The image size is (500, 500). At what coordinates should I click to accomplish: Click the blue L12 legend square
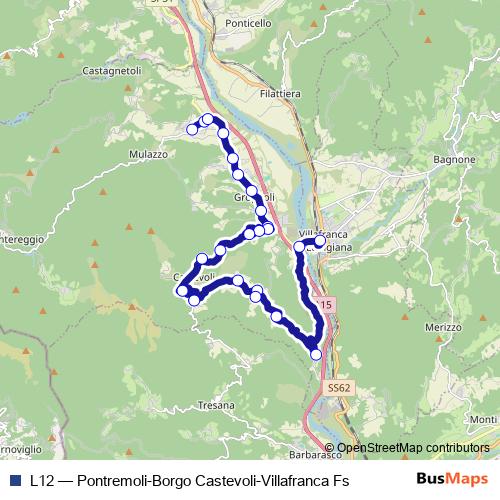tap(15, 480)
